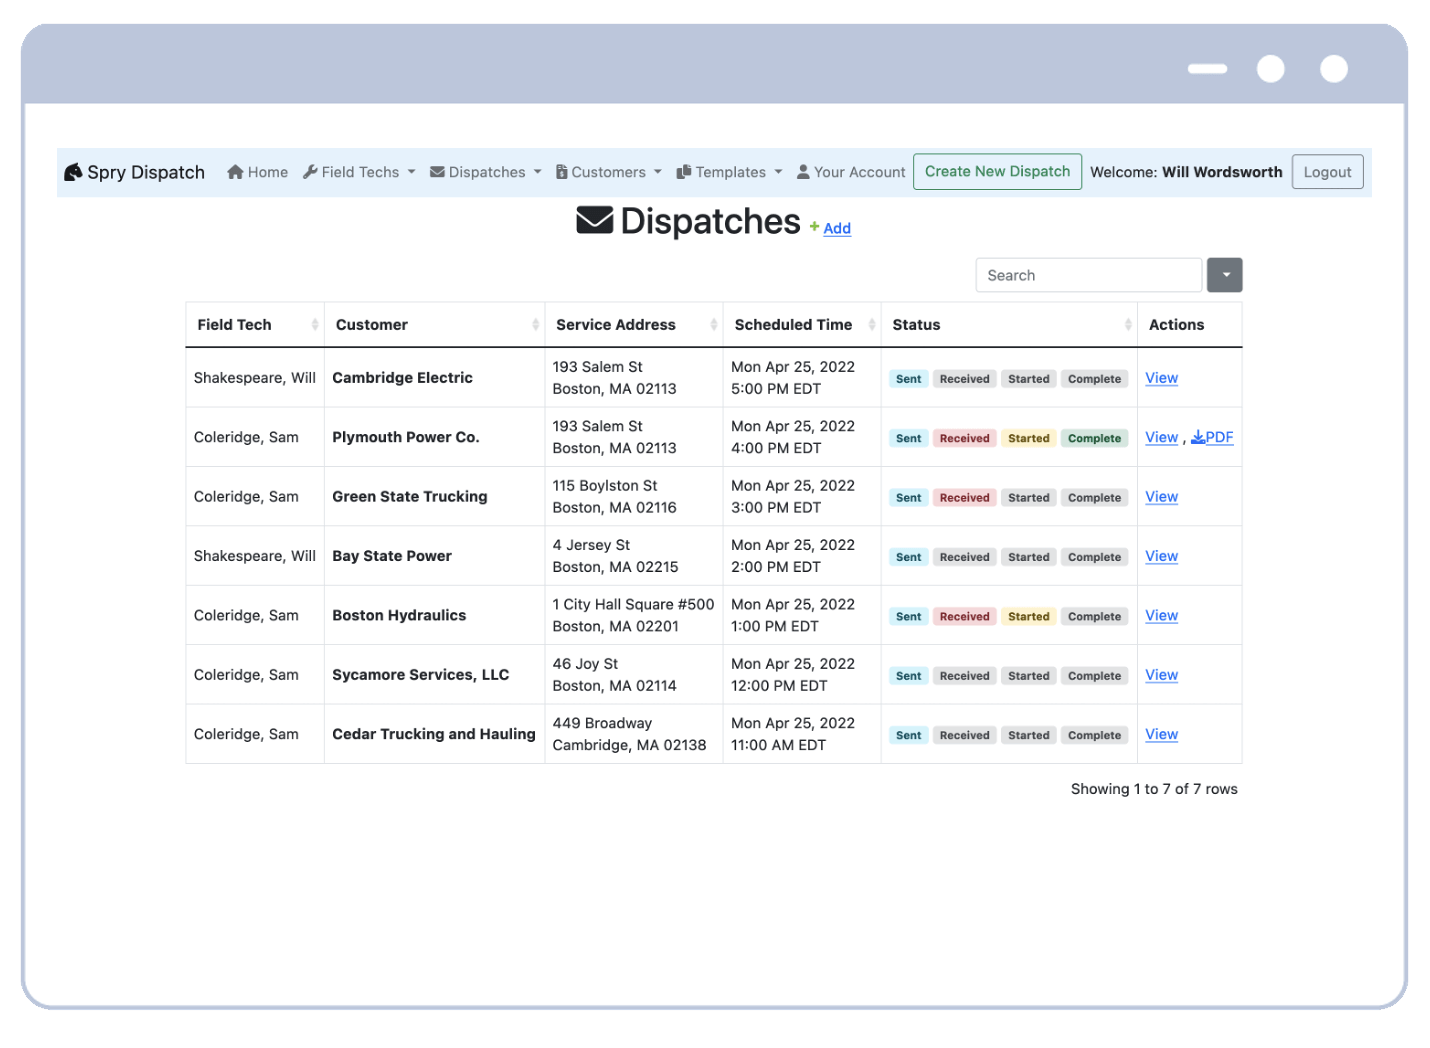Sort by Service Address column arrows
Screen dimensions: 1430x1048
[x=713, y=325]
